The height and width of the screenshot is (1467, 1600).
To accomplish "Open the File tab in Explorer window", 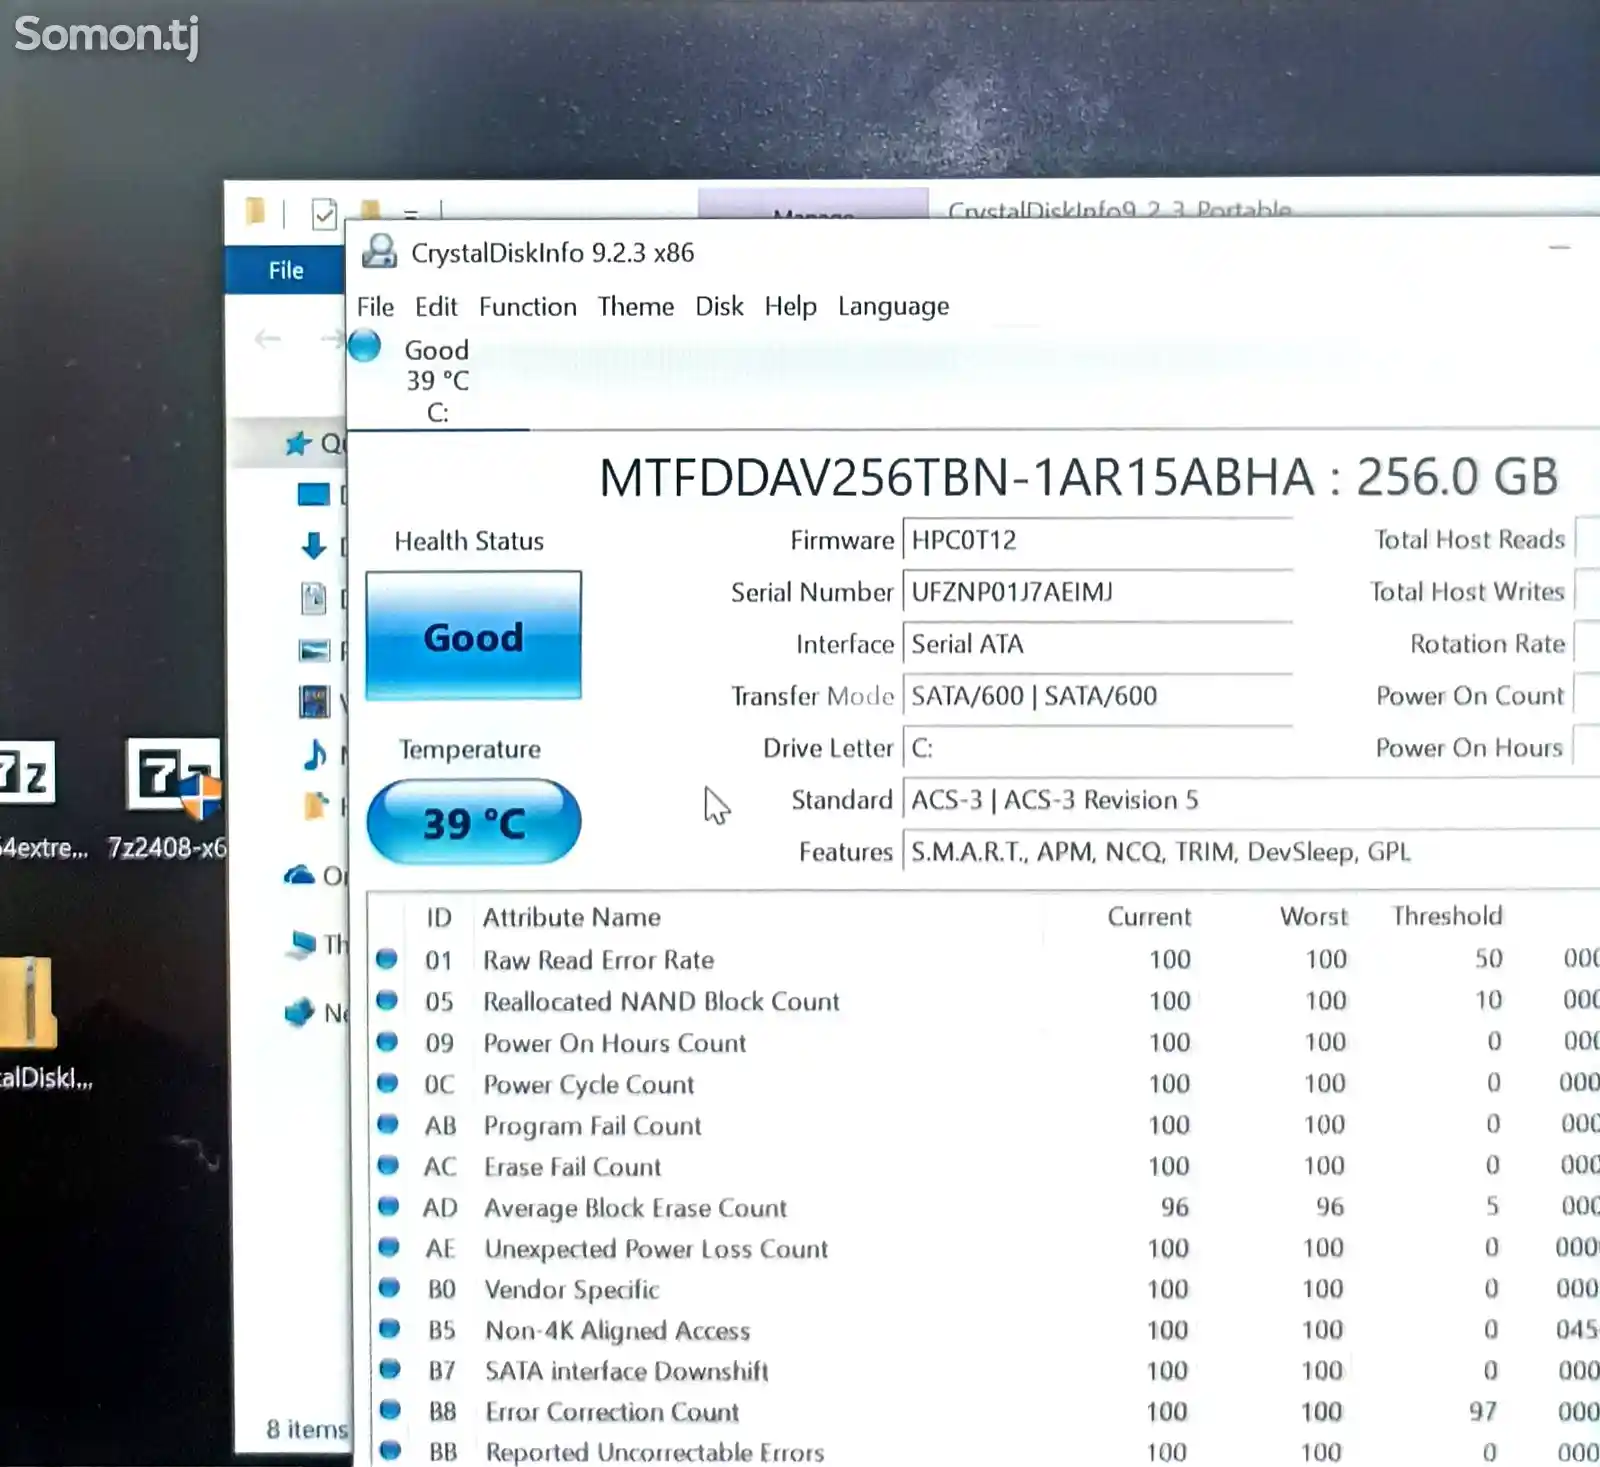I will tap(286, 270).
